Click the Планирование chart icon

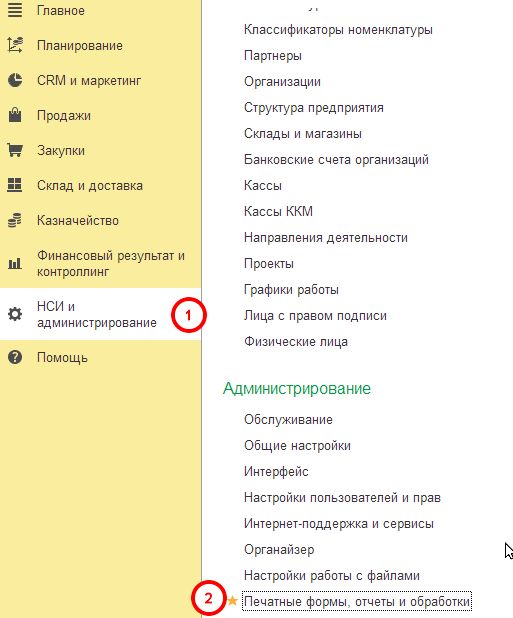(x=15, y=45)
